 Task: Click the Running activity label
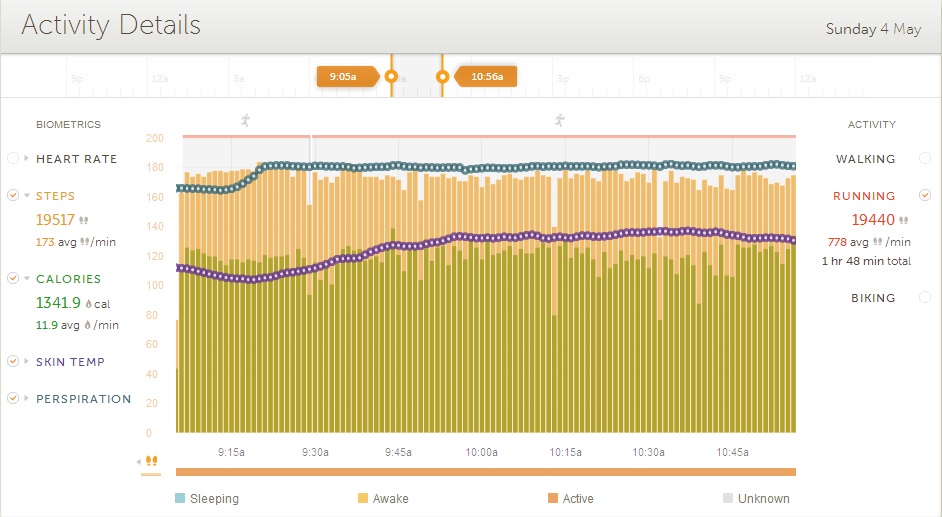(864, 196)
